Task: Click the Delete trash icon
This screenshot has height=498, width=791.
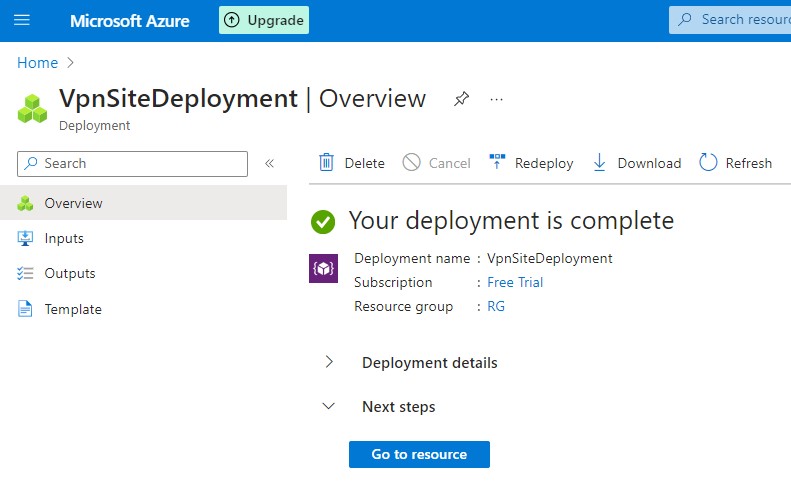Action: (327, 163)
